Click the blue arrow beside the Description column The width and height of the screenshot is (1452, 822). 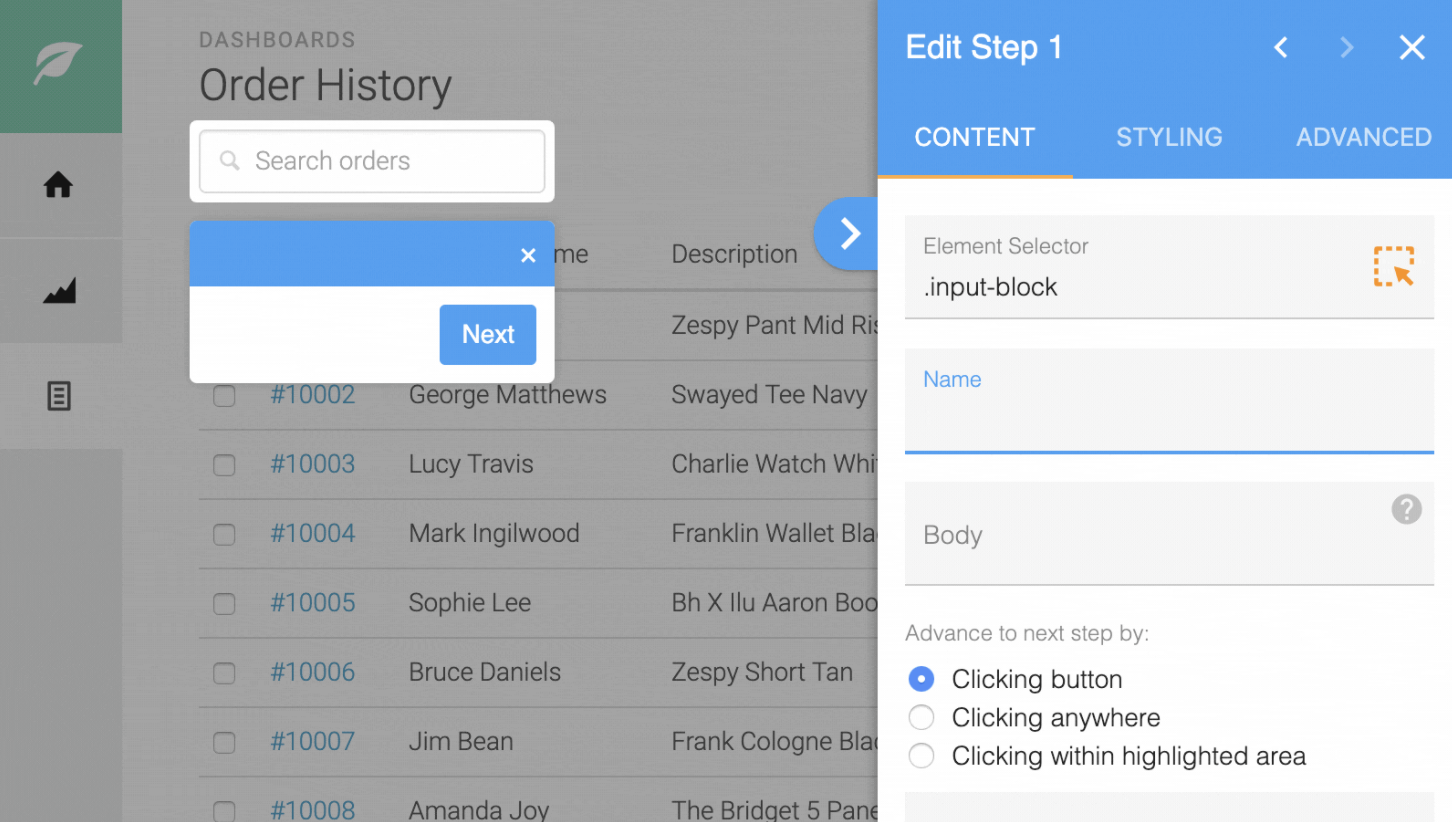click(848, 233)
